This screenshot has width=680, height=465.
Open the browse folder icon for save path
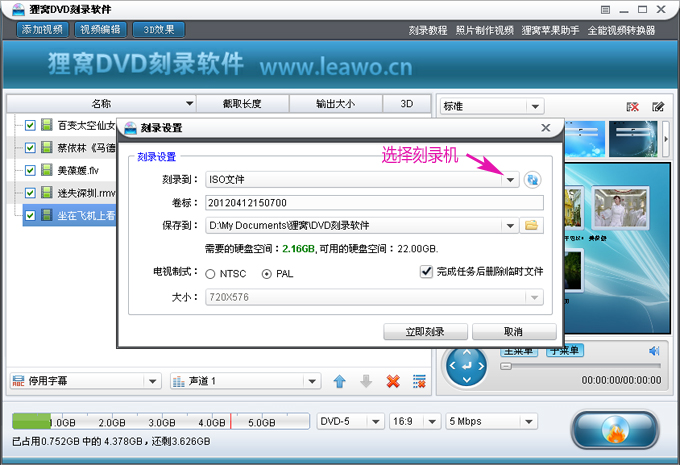coord(531,225)
